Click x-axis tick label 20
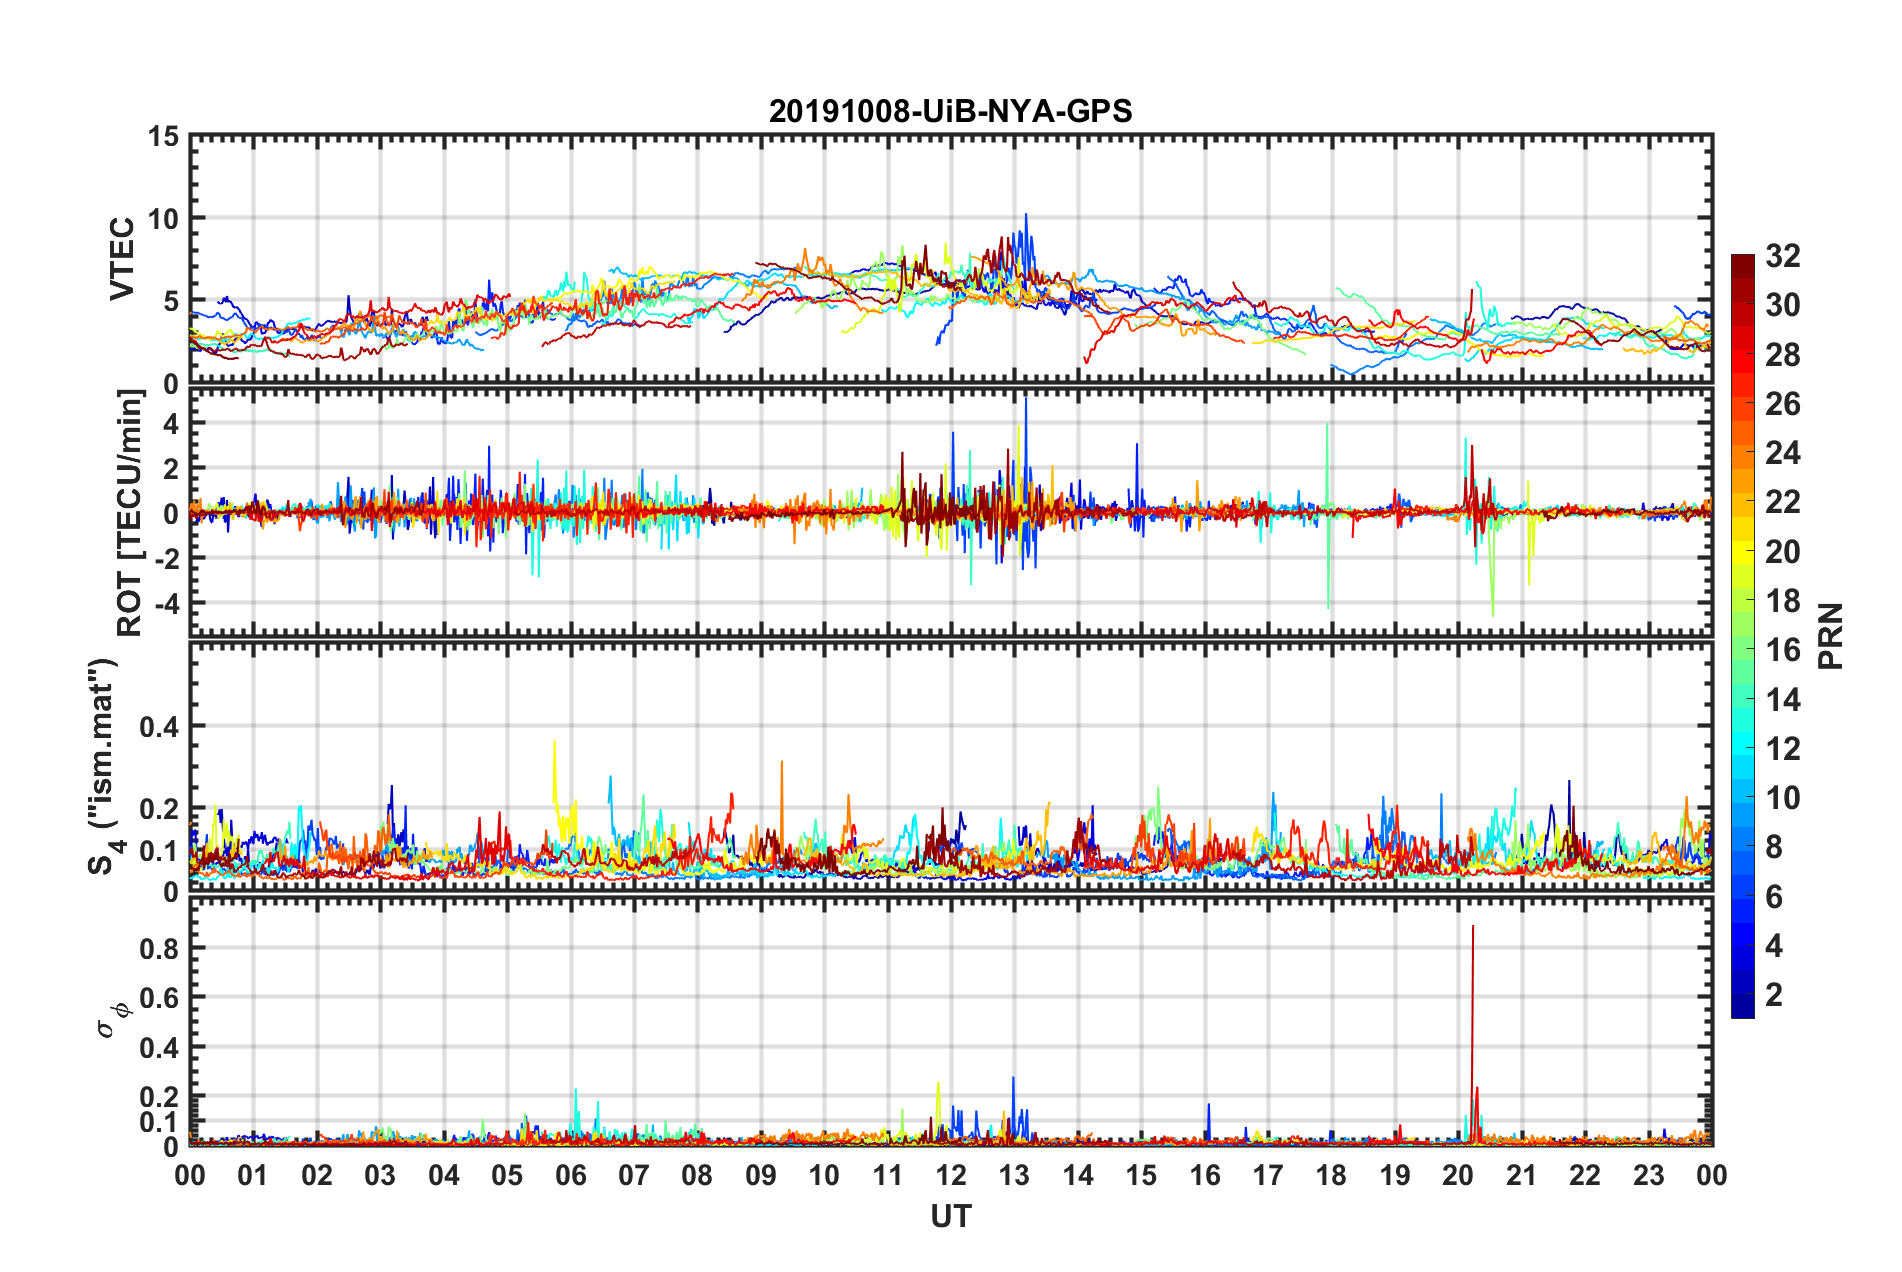This screenshot has height=1272, width=1902. point(1458,1175)
